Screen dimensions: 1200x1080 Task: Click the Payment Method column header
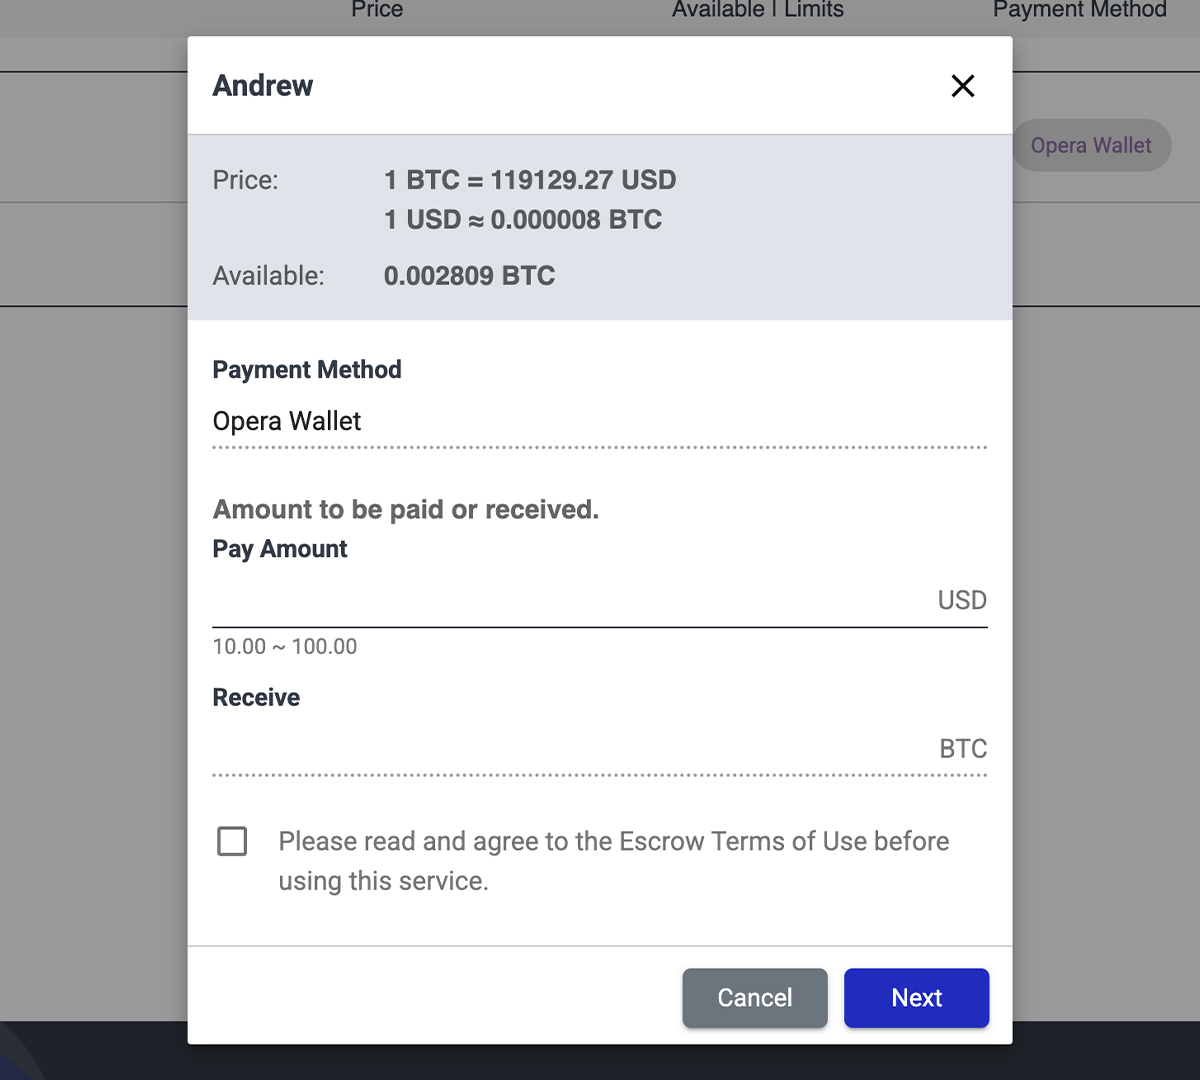(x=1079, y=10)
